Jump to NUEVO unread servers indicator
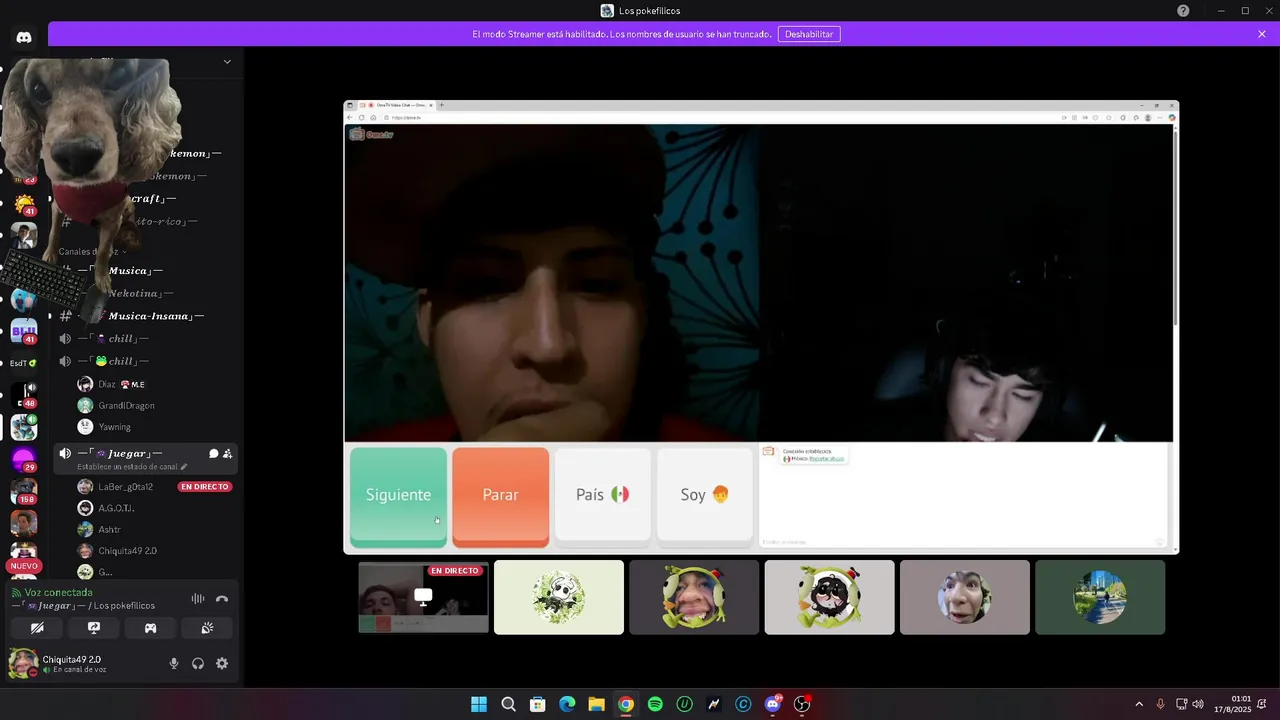 [x=24, y=566]
